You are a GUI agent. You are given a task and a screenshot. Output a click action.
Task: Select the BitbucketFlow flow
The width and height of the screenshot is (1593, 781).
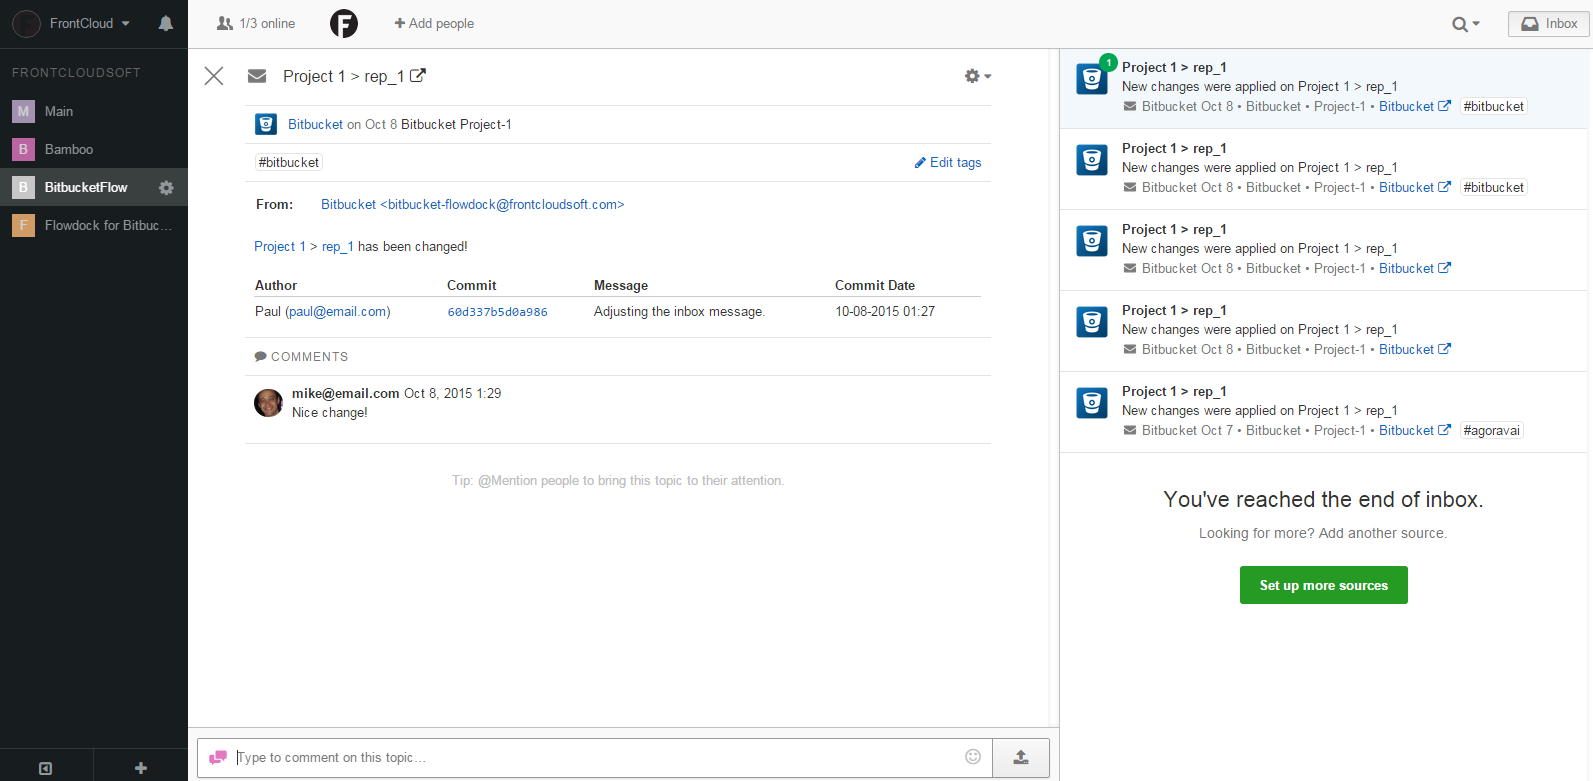pyautogui.click(x=85, y=187)
